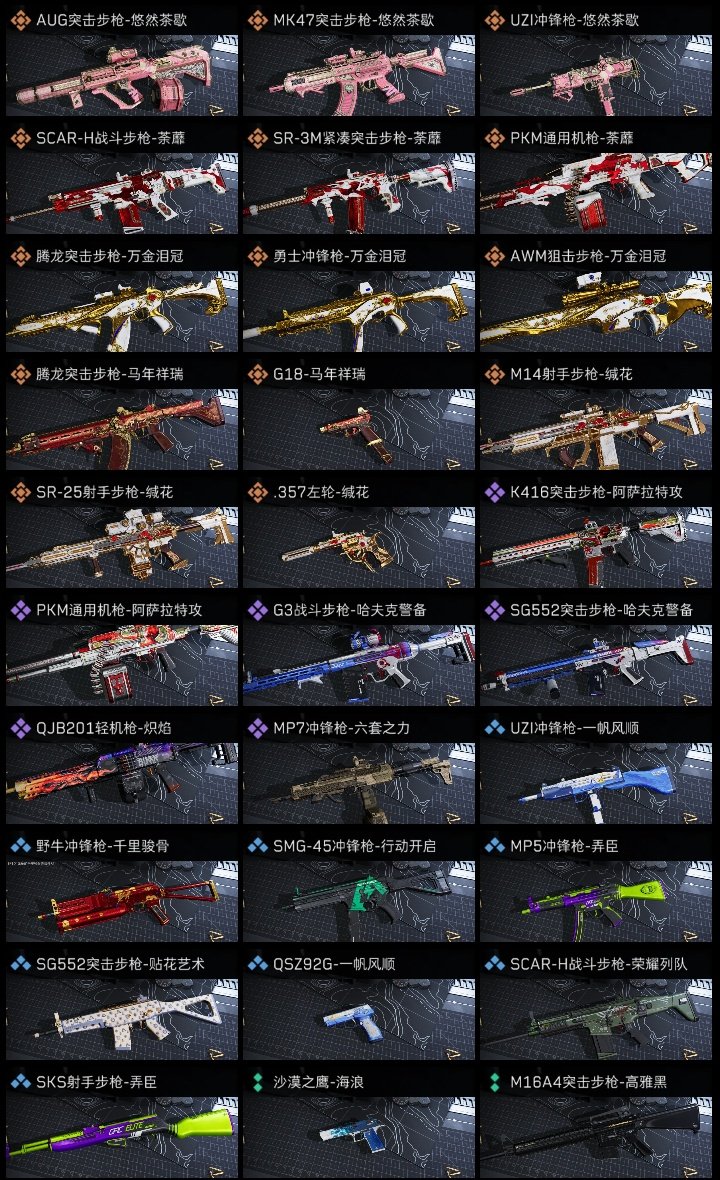The image size is (720, 1180).
Task: Select the G18-马年祥瑞 pistol thumbnail
Action: (x=359, y=430)
